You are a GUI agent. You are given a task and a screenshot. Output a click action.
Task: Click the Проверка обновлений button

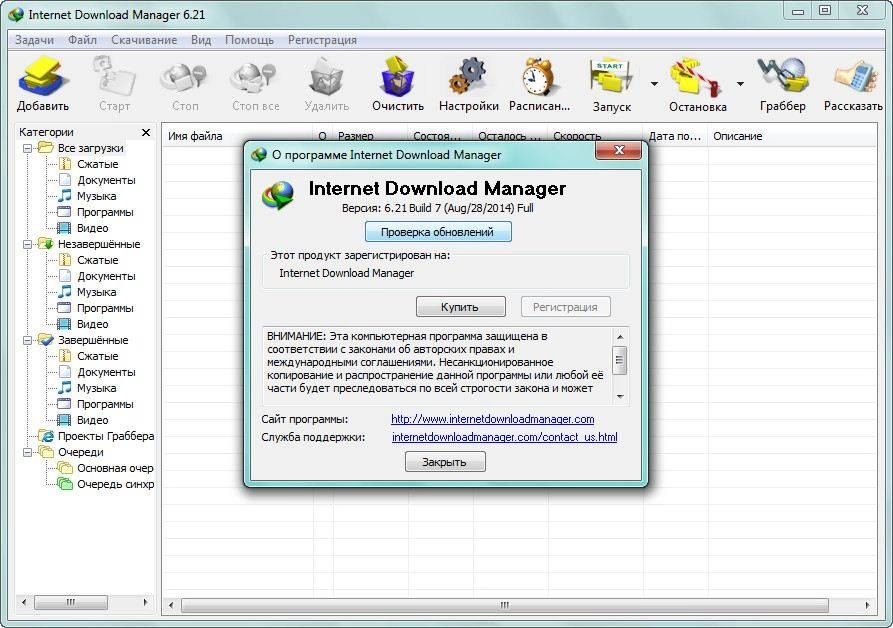point(437,232)
